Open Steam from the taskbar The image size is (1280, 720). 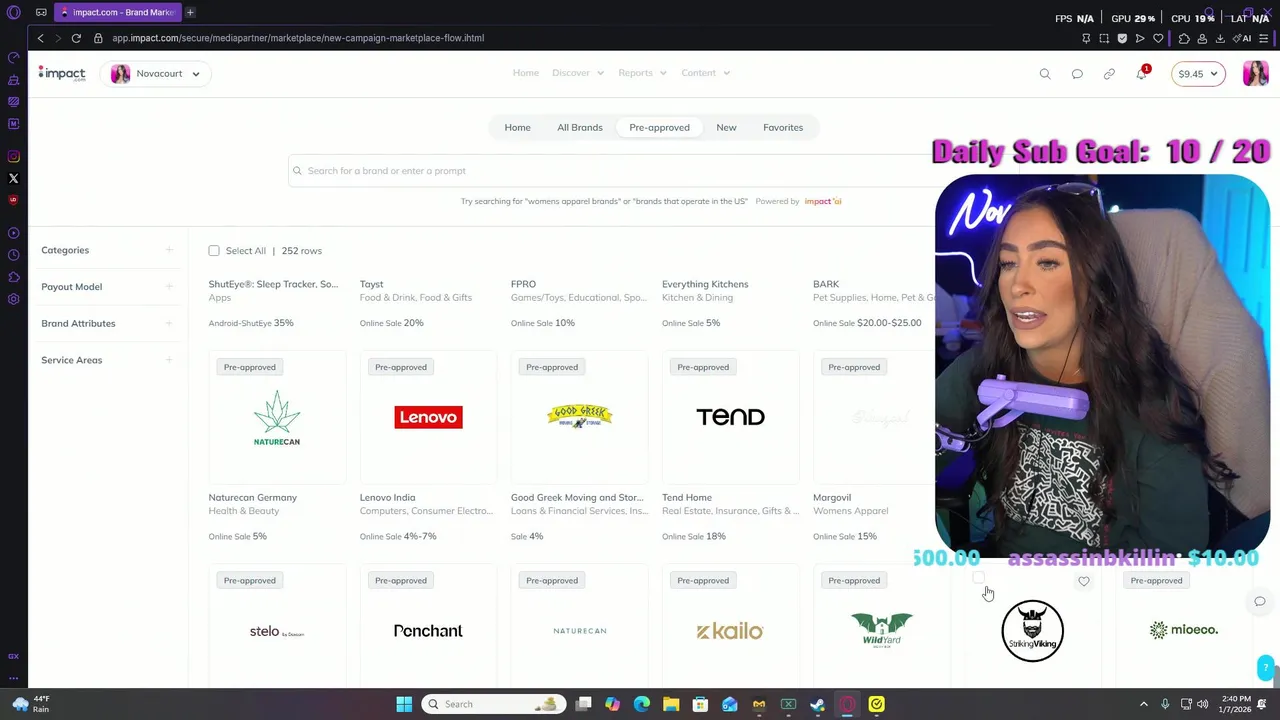click(817, 704)
